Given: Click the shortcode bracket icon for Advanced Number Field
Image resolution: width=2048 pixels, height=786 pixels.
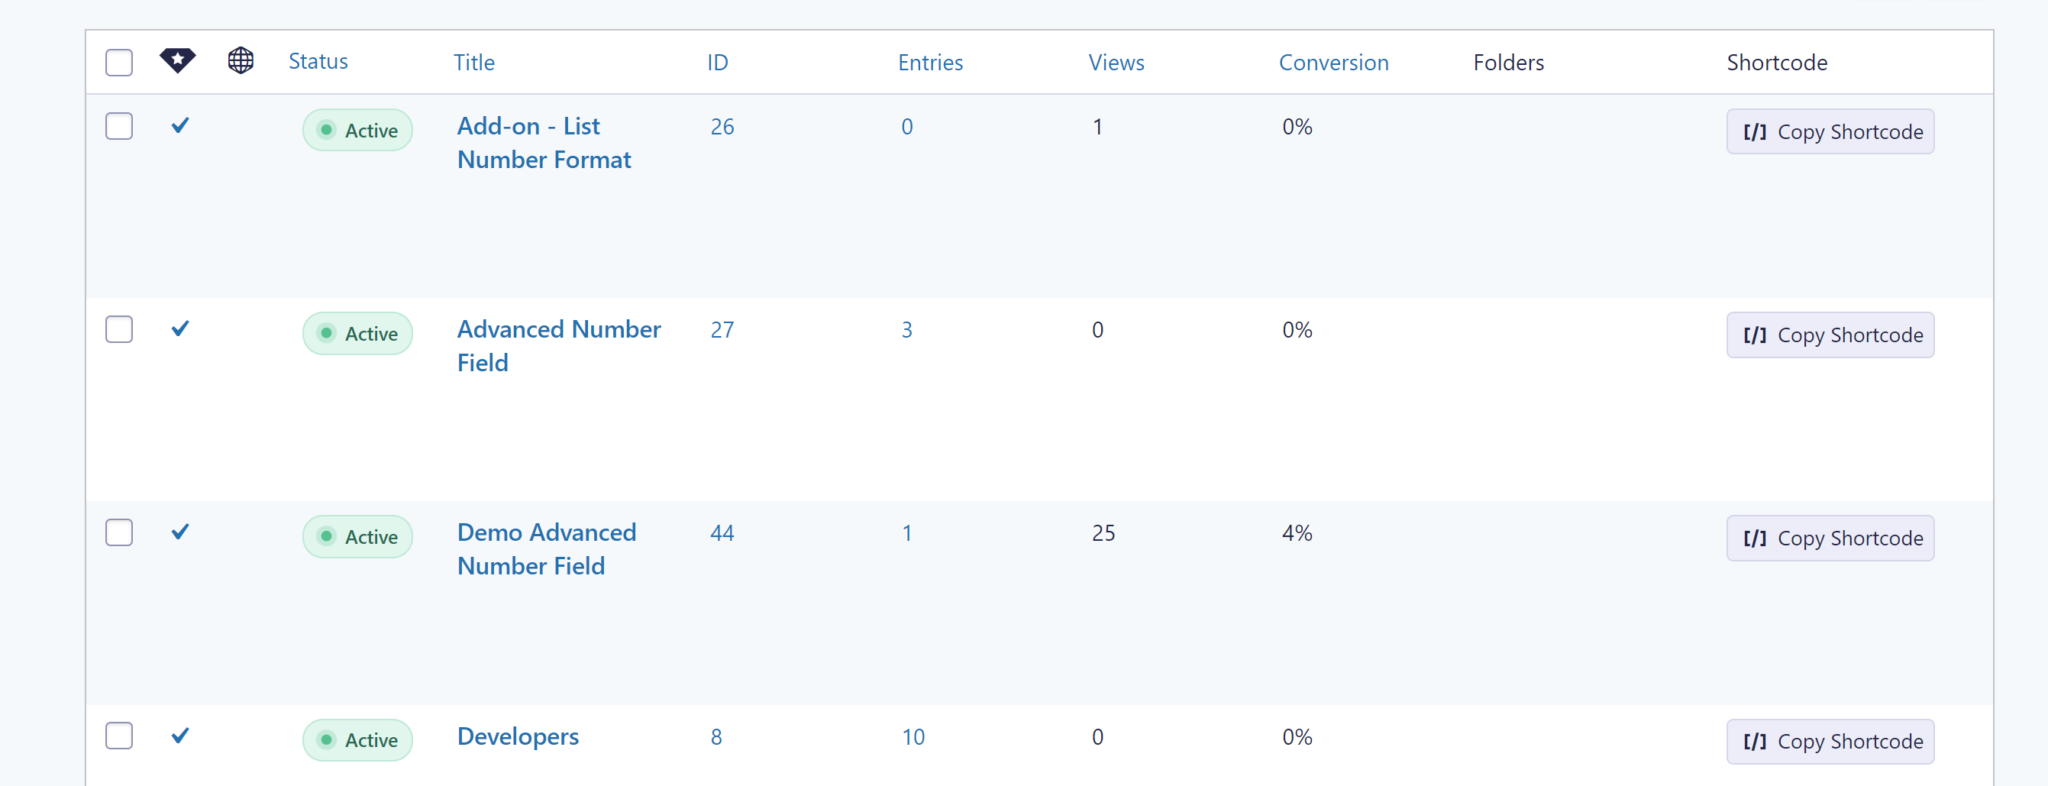Looking at the screenshot, I should point(1756,335).
